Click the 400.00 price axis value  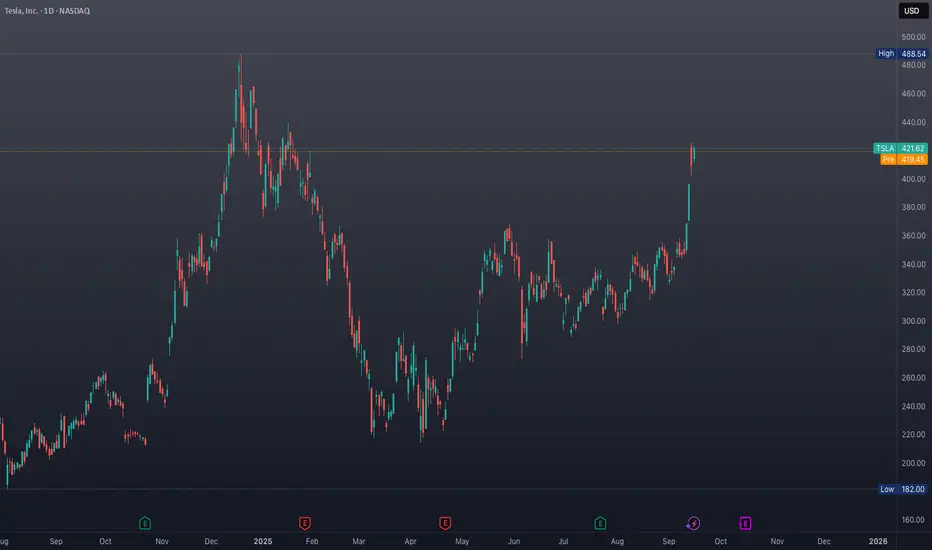914,178
